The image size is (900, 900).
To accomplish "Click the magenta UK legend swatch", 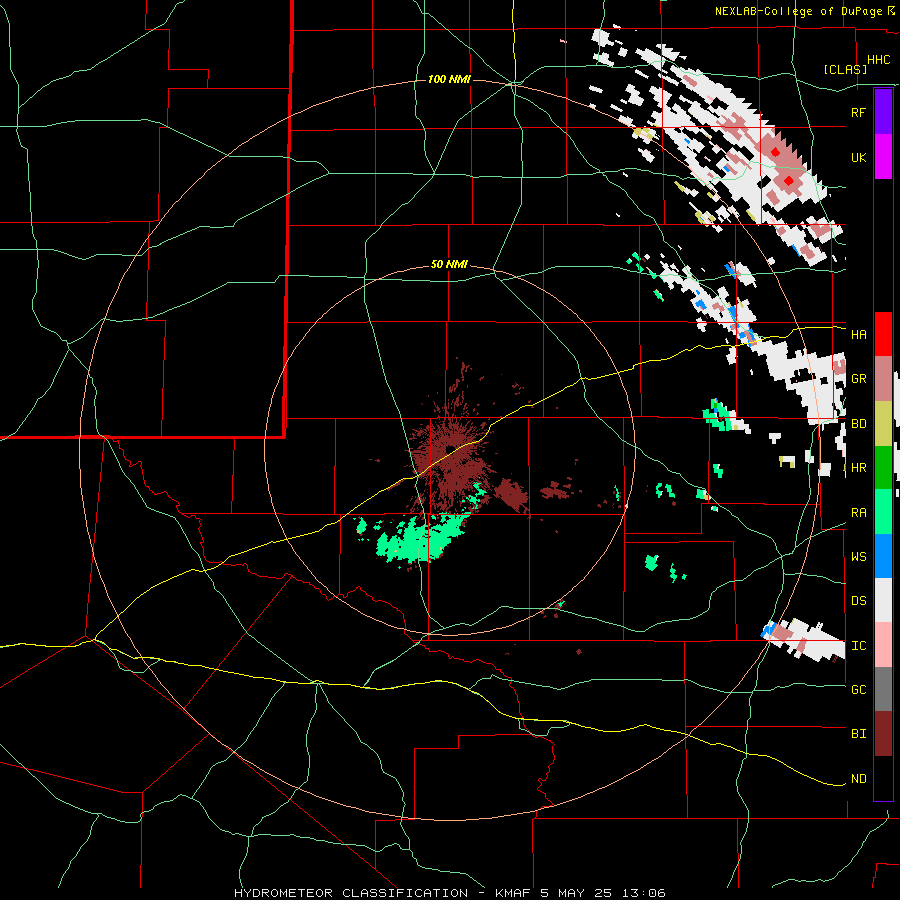I will pos(883,157).
